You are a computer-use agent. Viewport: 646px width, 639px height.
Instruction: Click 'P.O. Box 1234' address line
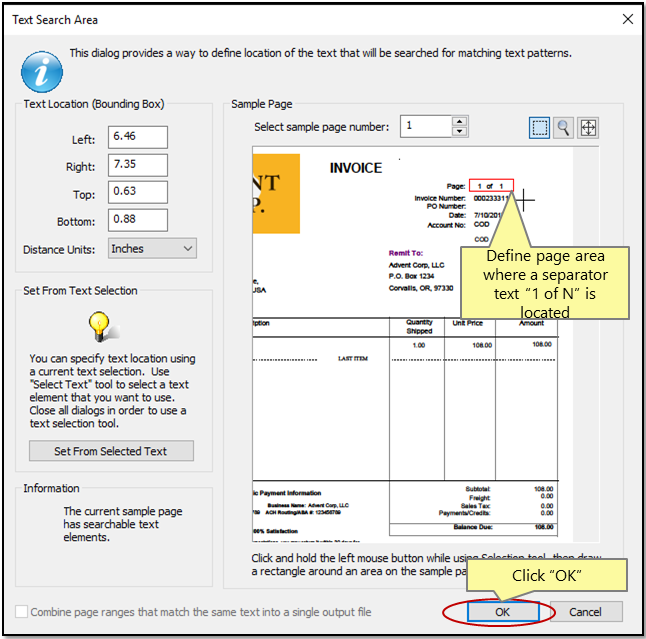(x=411, y=276)
